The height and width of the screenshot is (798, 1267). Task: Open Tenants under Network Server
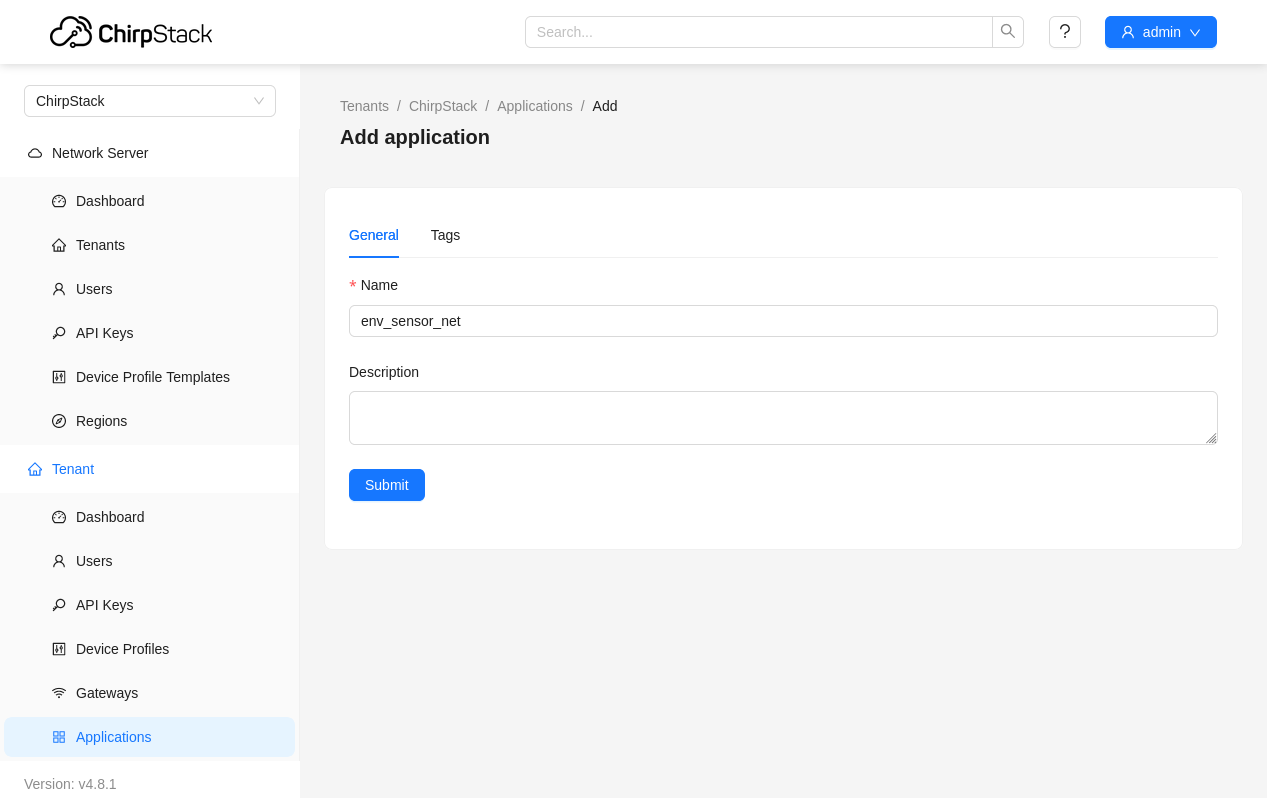tap(150, 245)
